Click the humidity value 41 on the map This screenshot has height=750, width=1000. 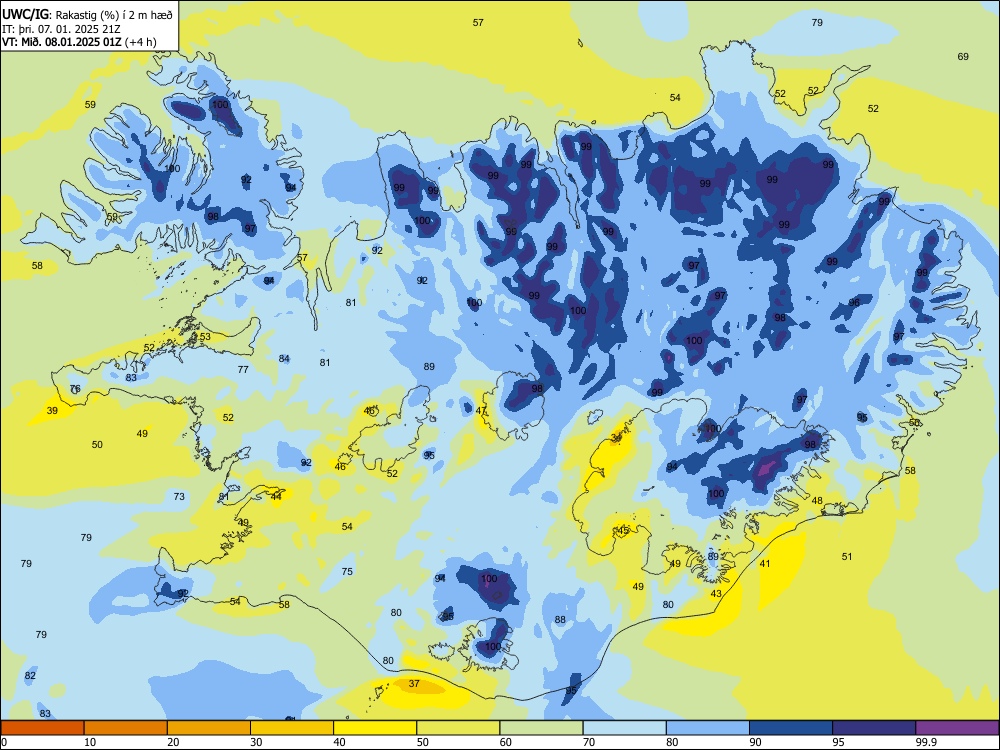[765, 564]
